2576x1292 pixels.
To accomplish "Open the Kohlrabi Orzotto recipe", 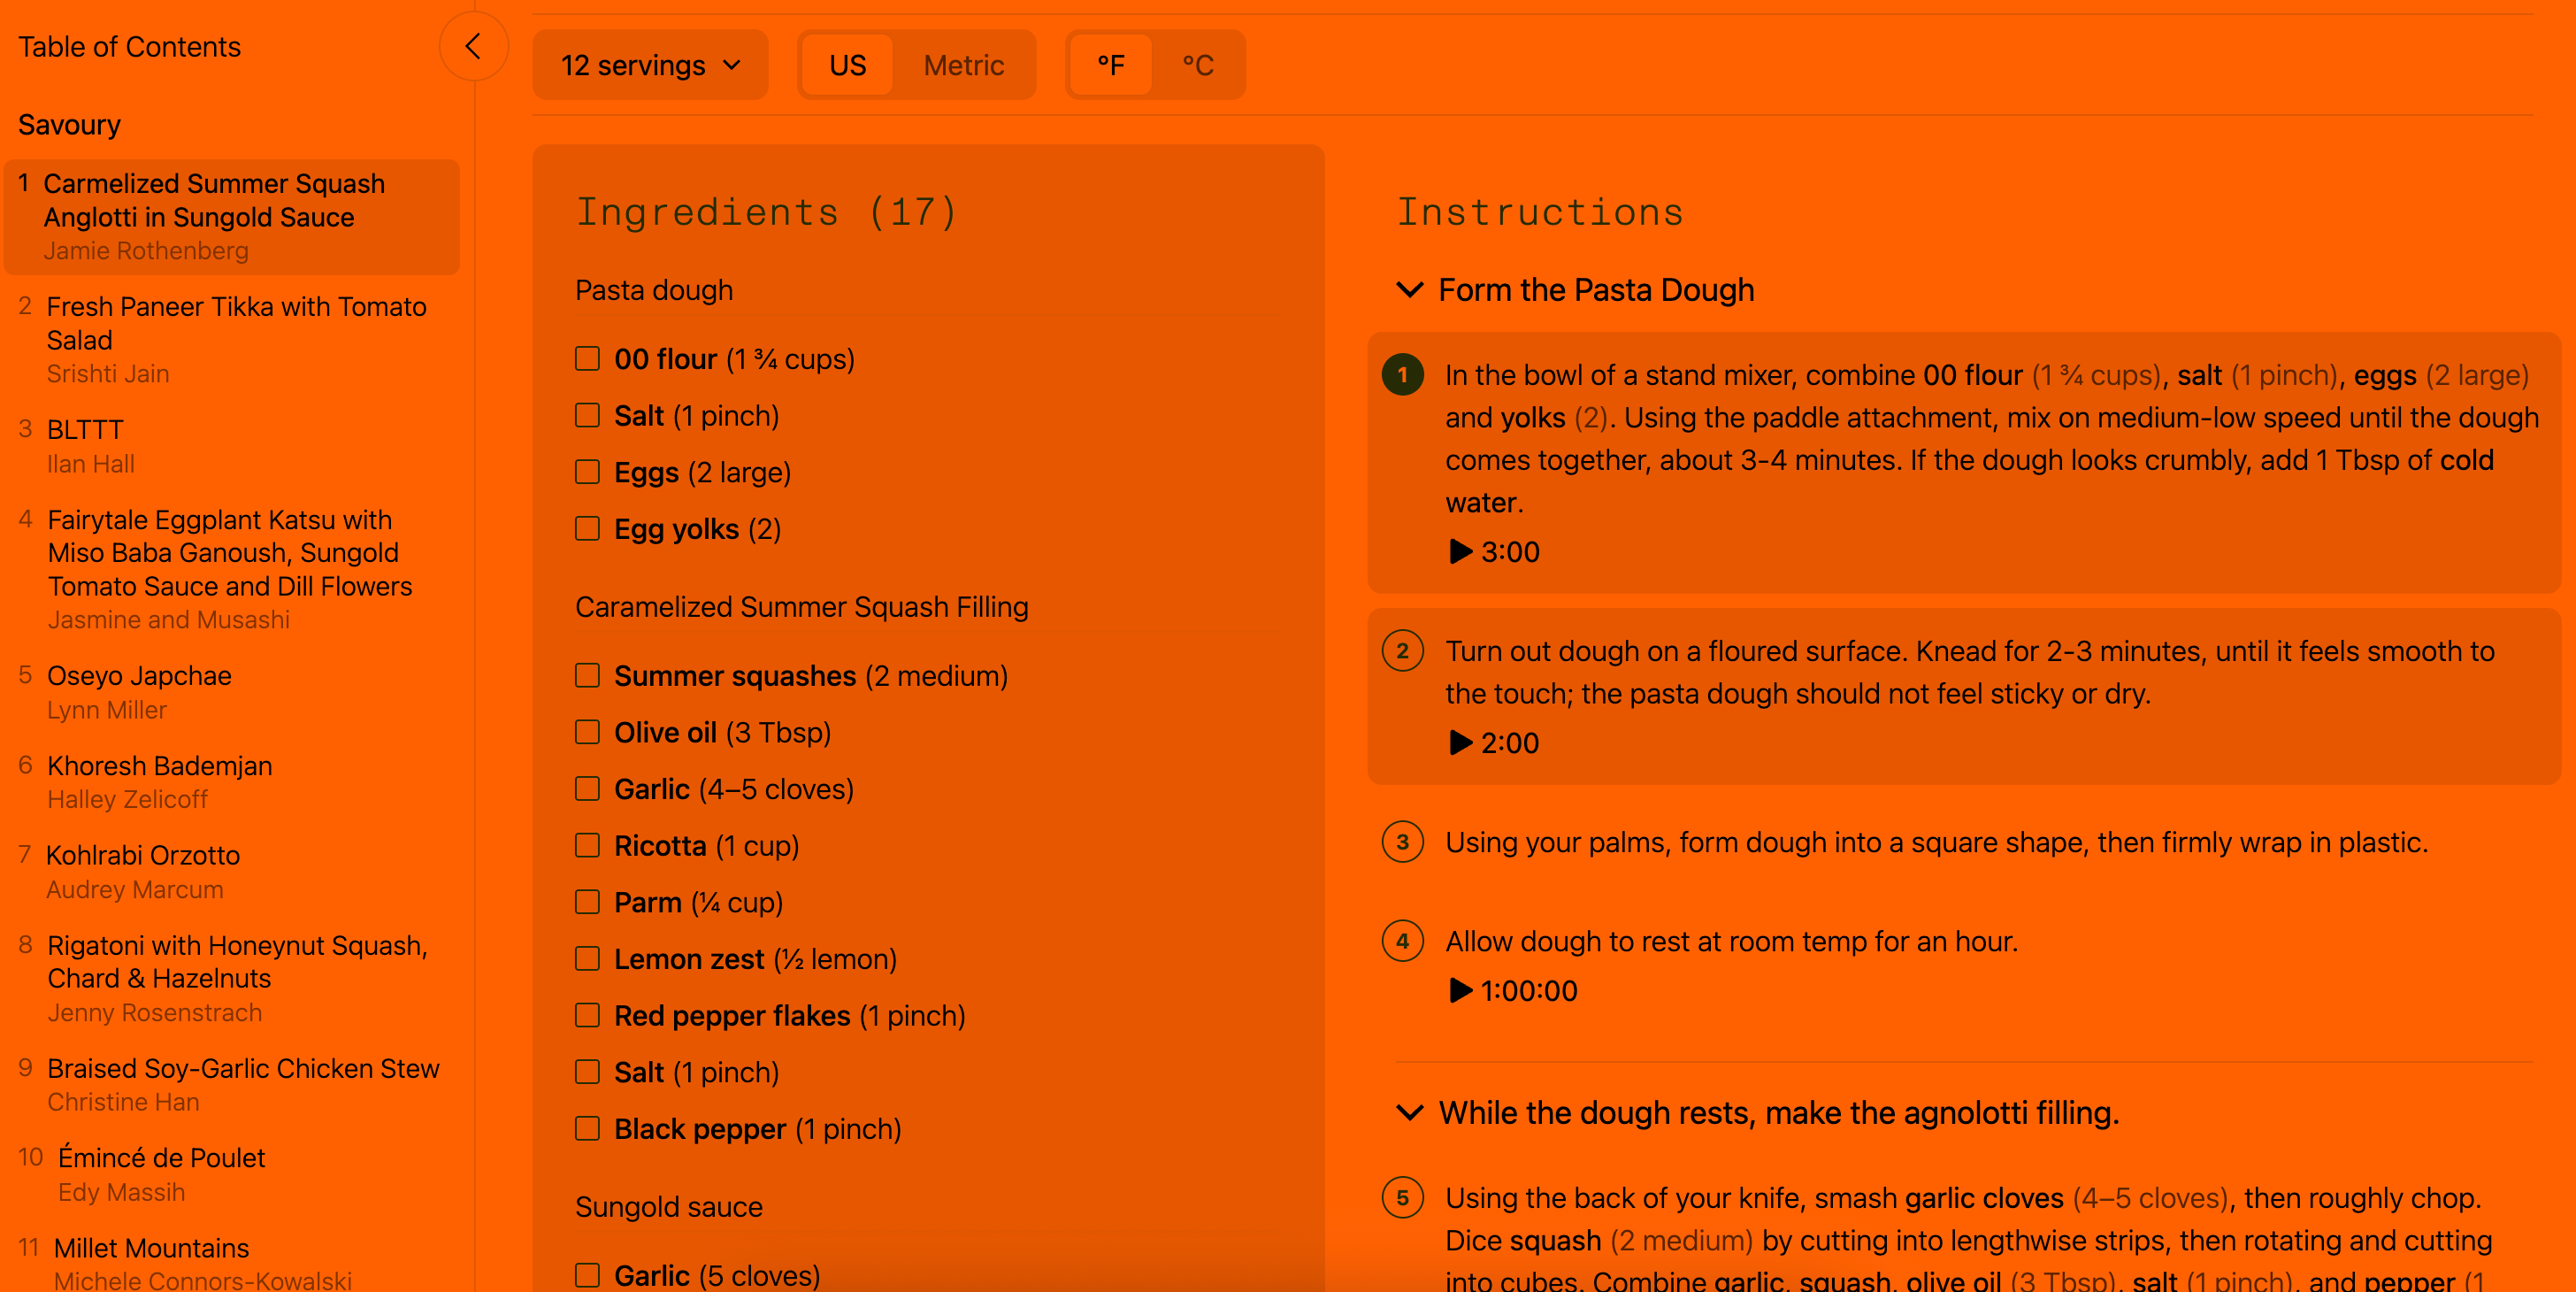I will [x=143, y=855].
